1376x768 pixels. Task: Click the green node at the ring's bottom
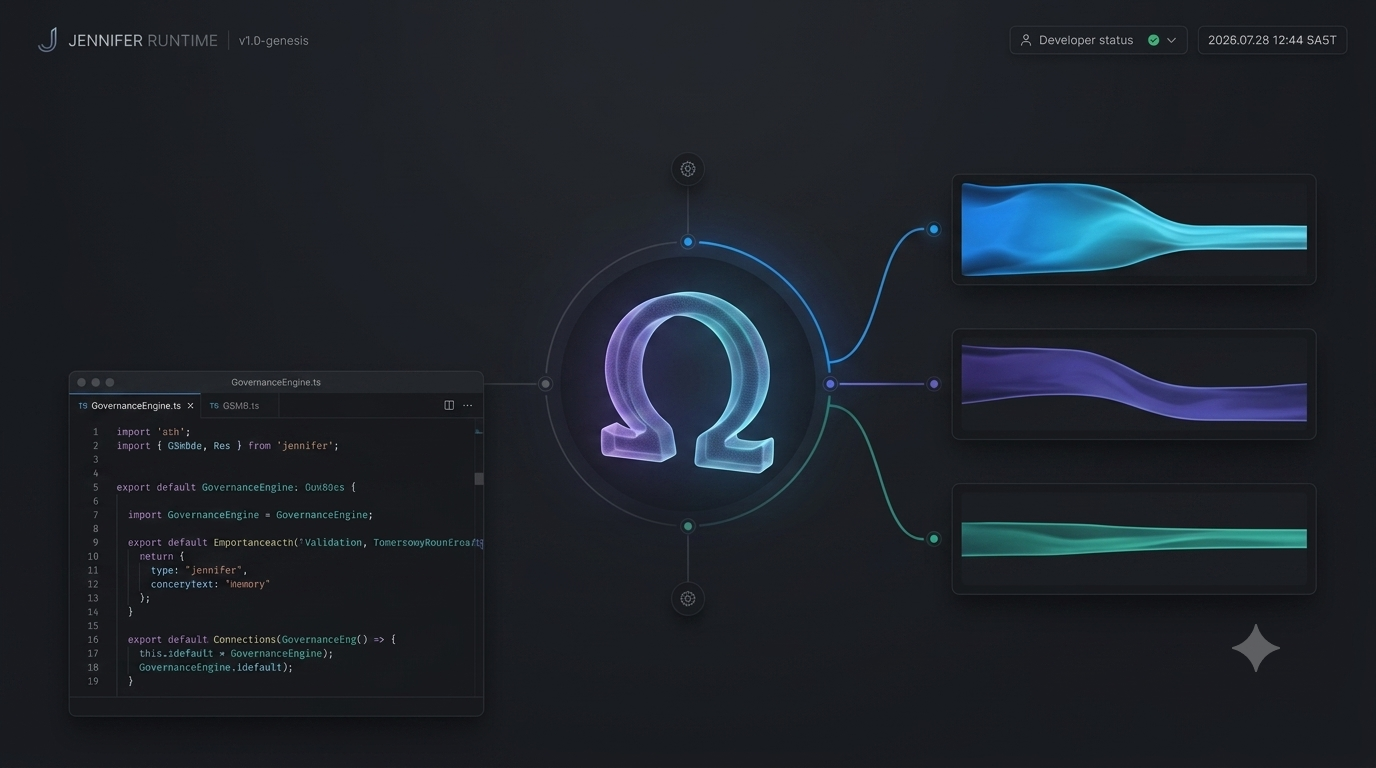point(688,526)
